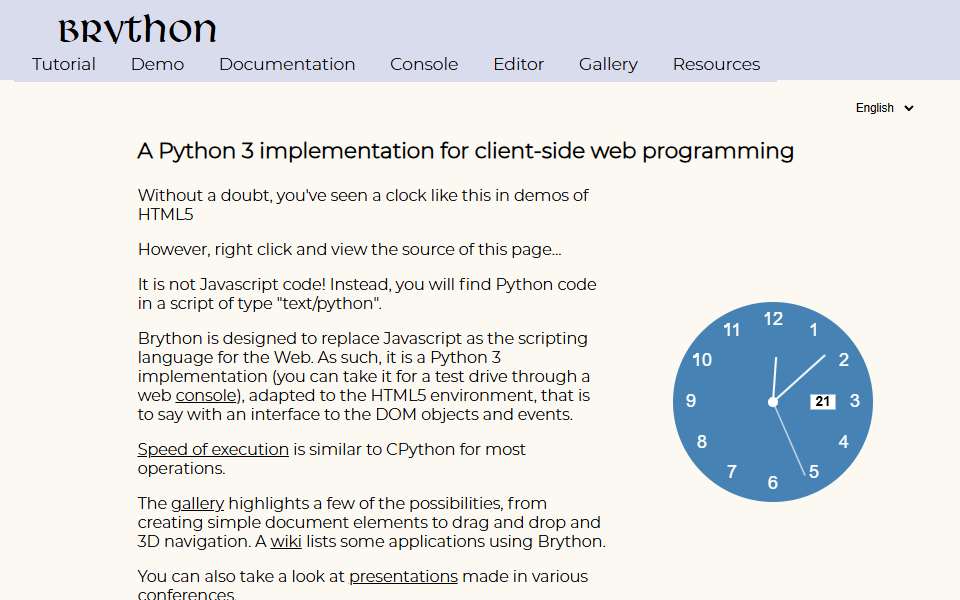Click the date box showing 21
Viewport: 960px width, 600px height.
(x=822, y=402)
